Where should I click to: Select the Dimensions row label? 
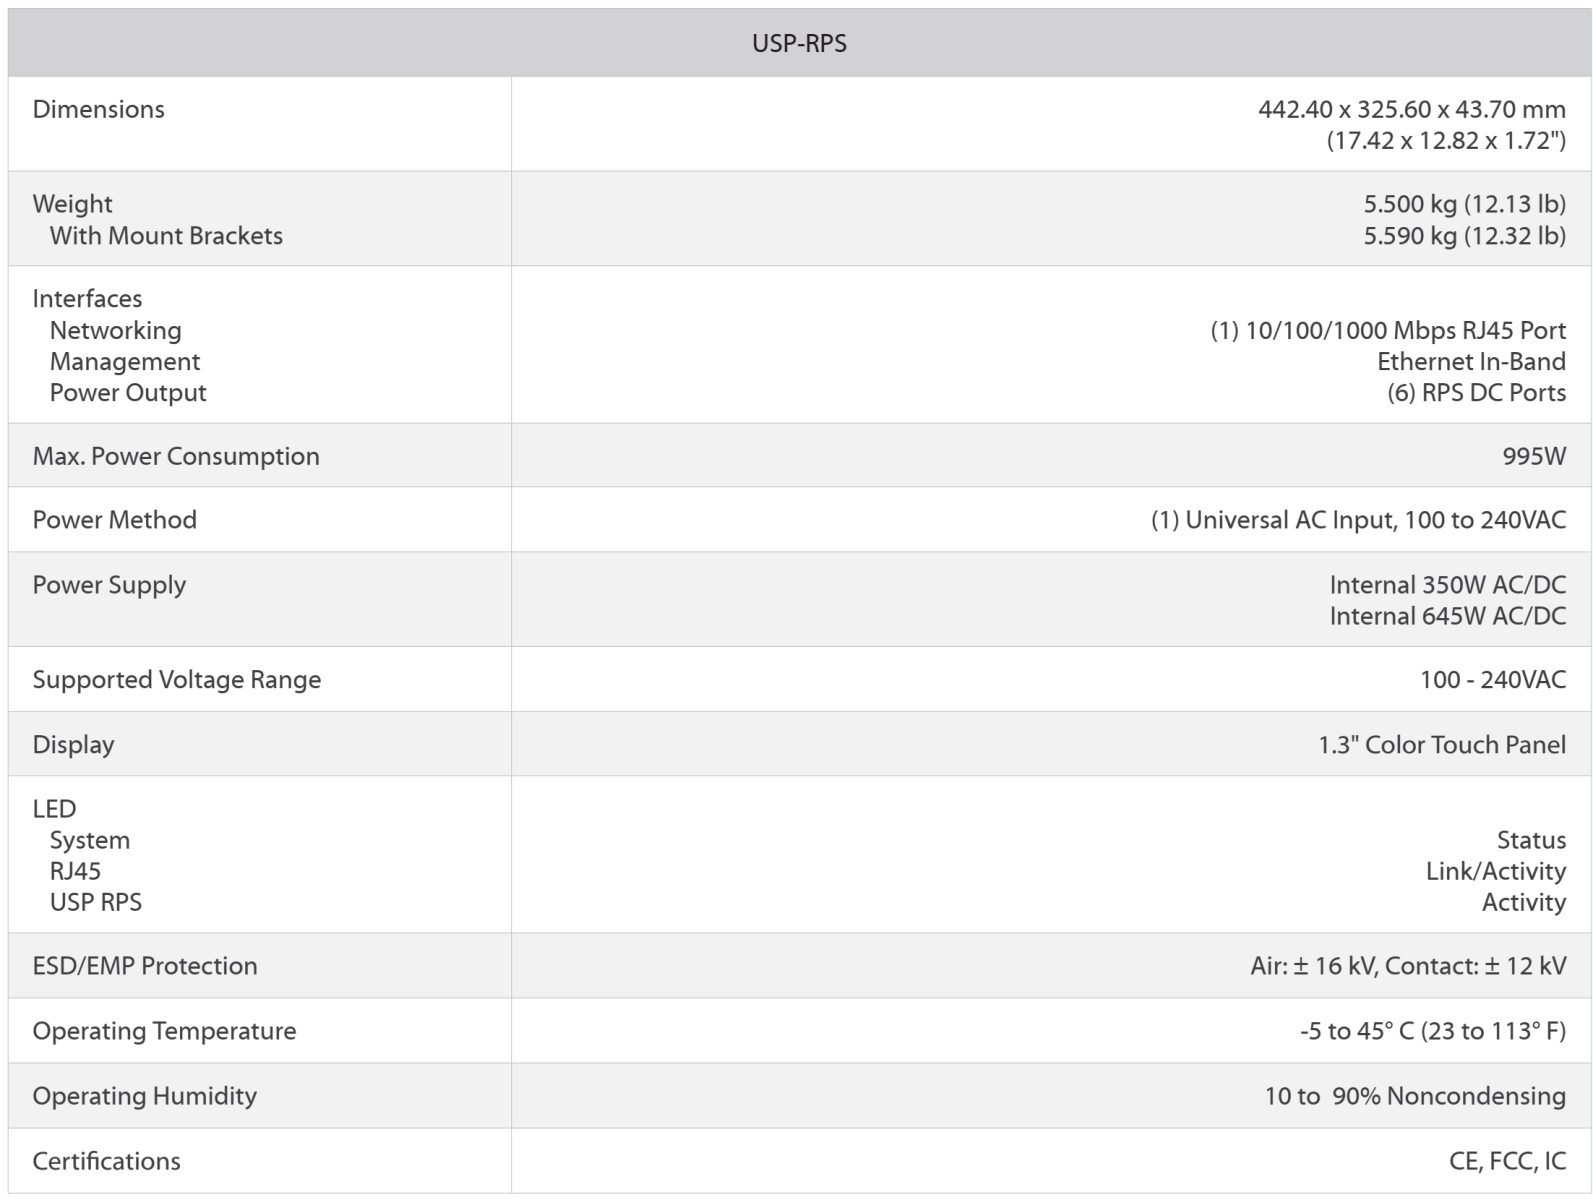tap(98, 109)
